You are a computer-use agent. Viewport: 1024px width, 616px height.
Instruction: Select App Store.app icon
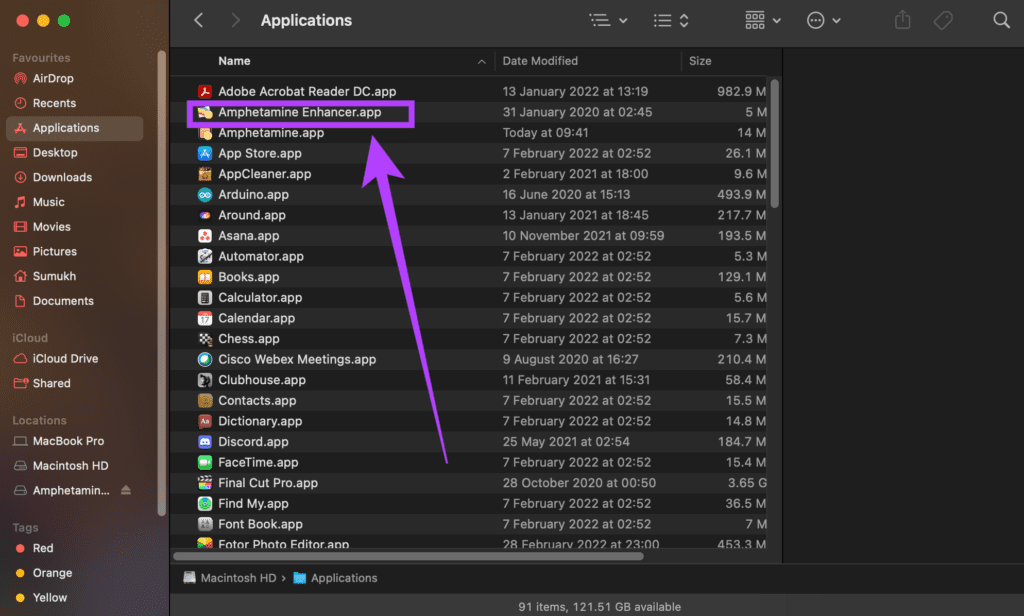pyautogui.click(x=205, y=154)
